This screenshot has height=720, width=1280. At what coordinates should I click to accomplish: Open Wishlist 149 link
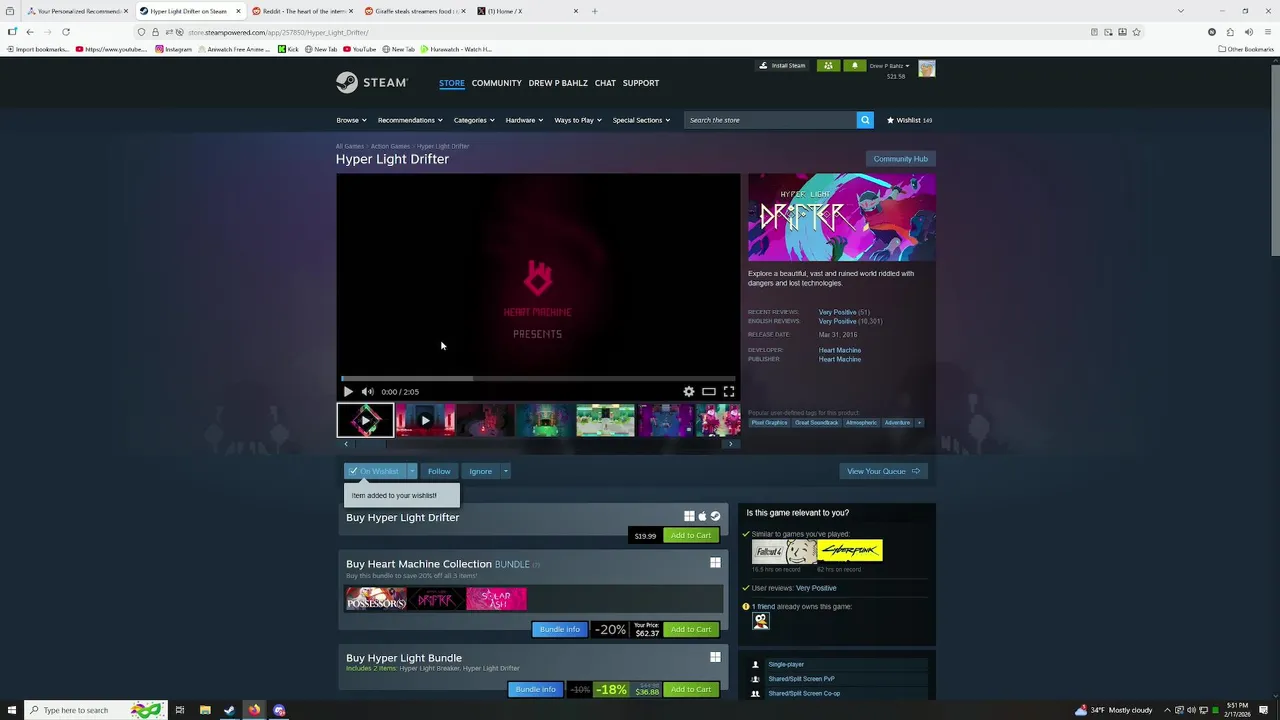pyautogui.click(x=909, y=120)
